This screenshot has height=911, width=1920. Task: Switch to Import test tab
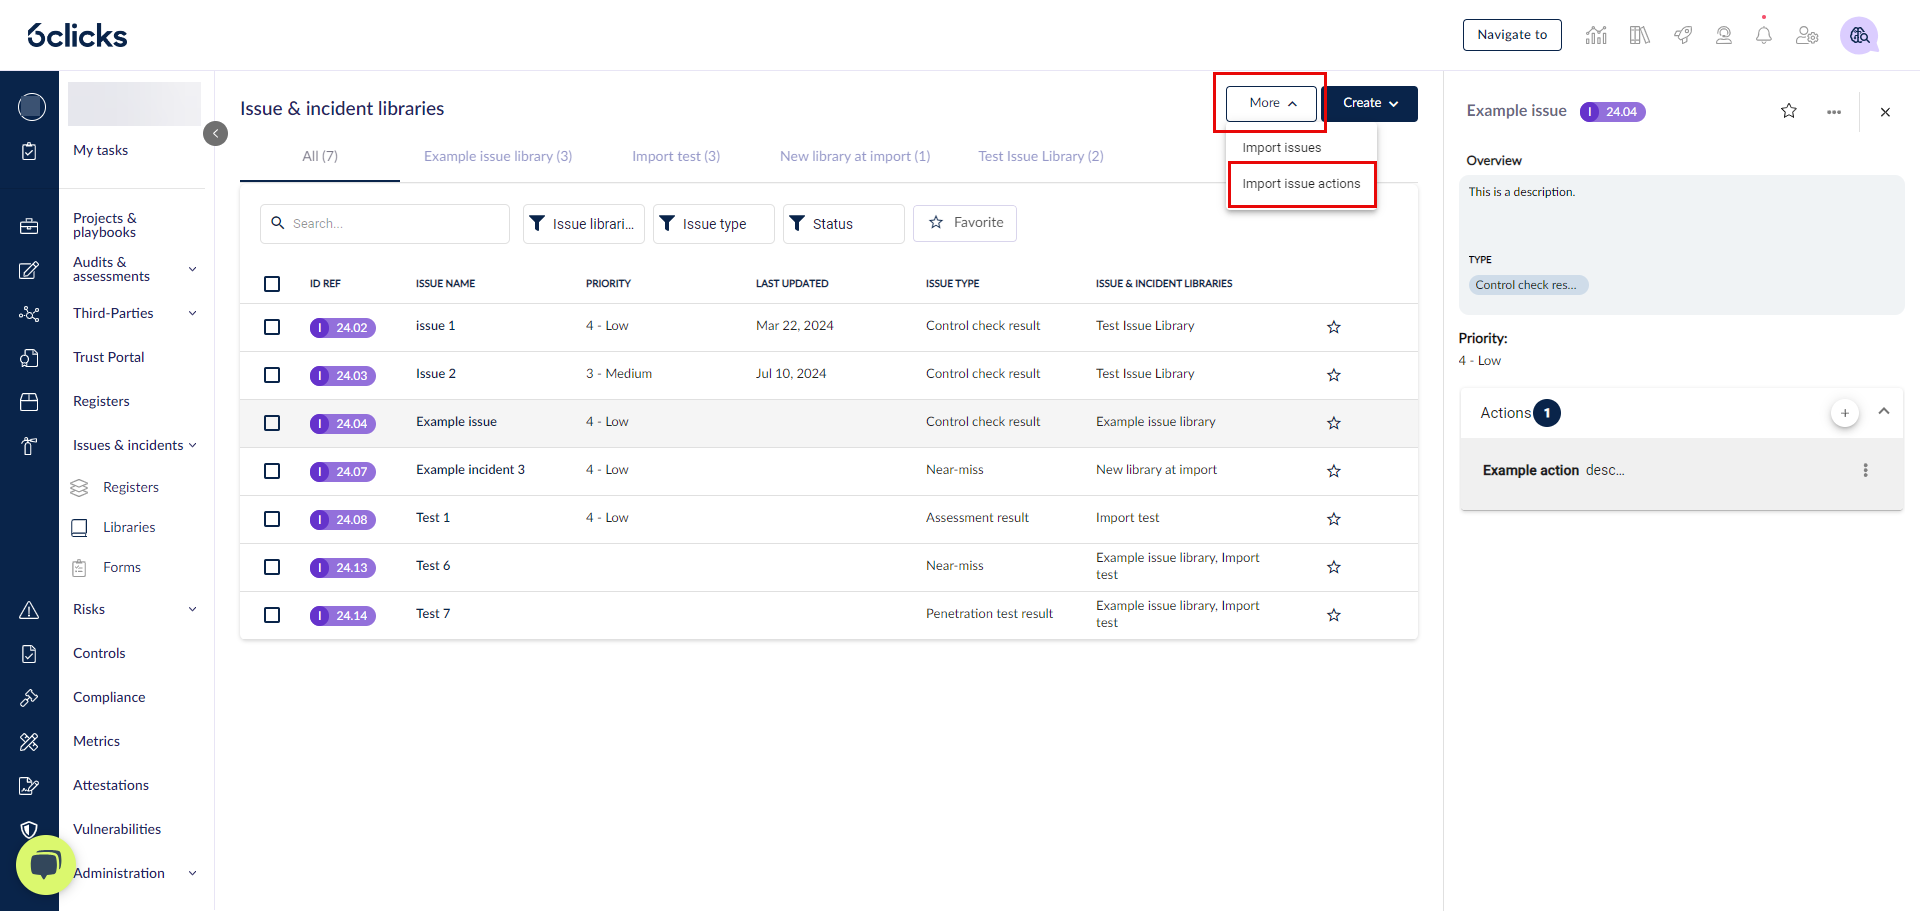pyautogui.click(x=676, y=156)
